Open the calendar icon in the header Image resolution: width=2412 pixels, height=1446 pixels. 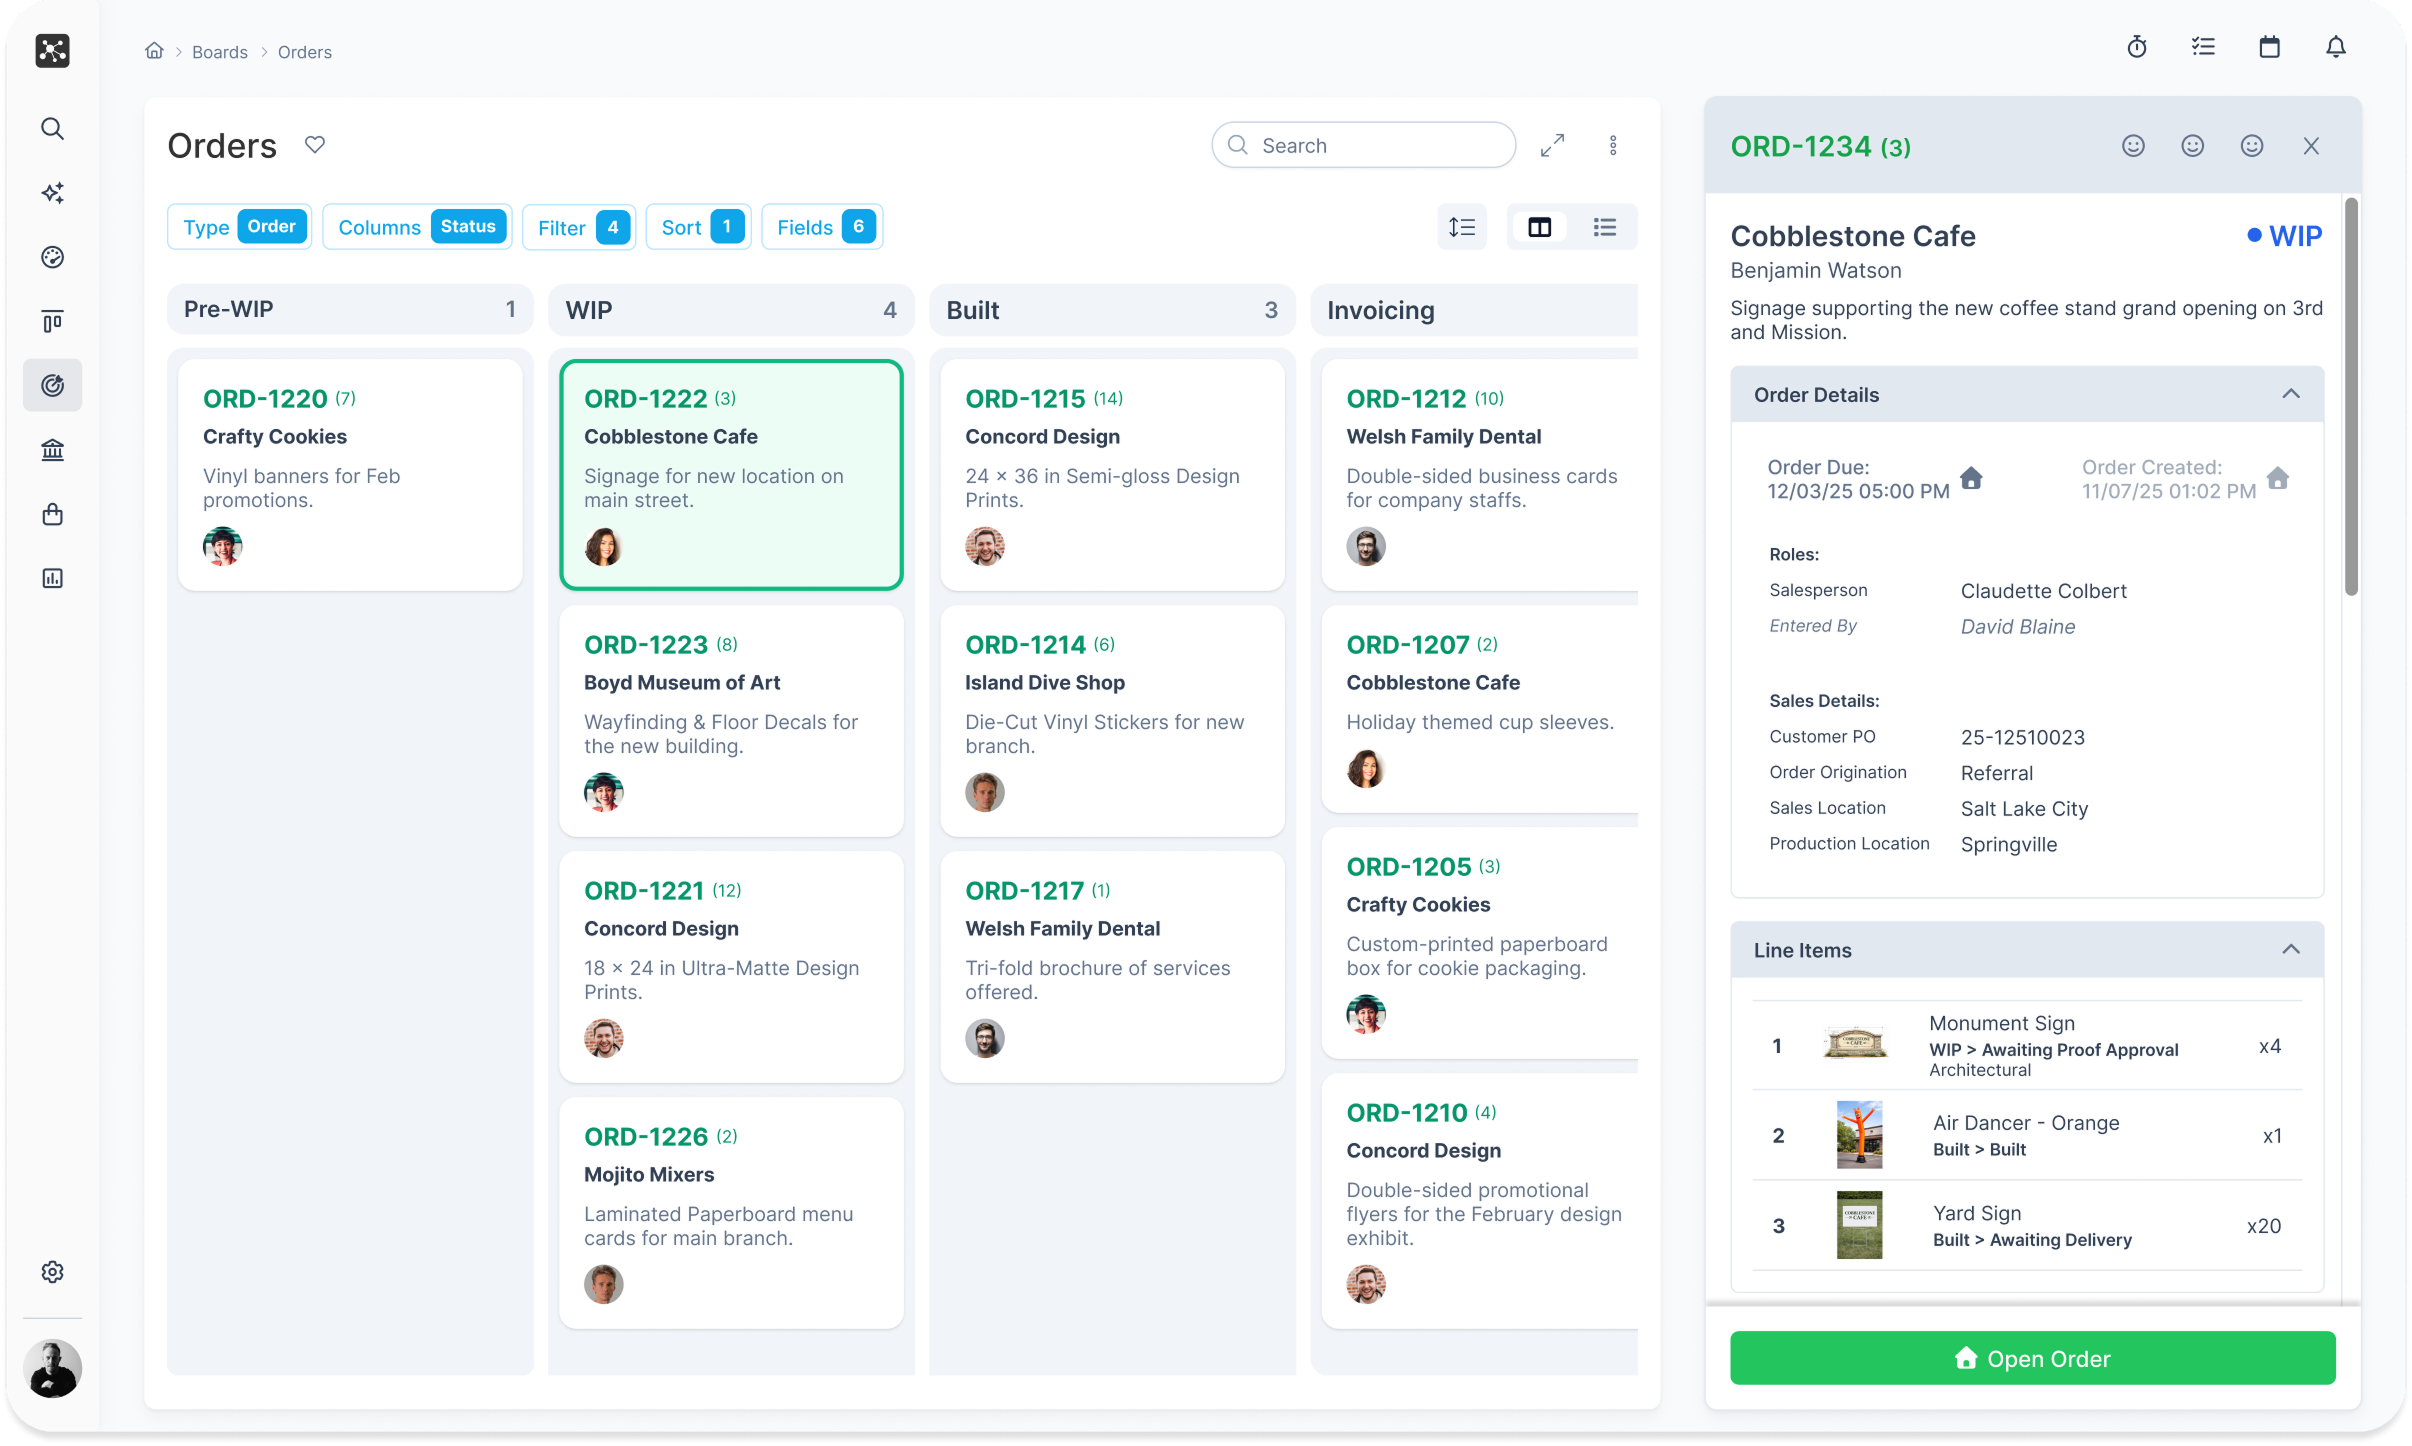click(x=2269, y=47)
